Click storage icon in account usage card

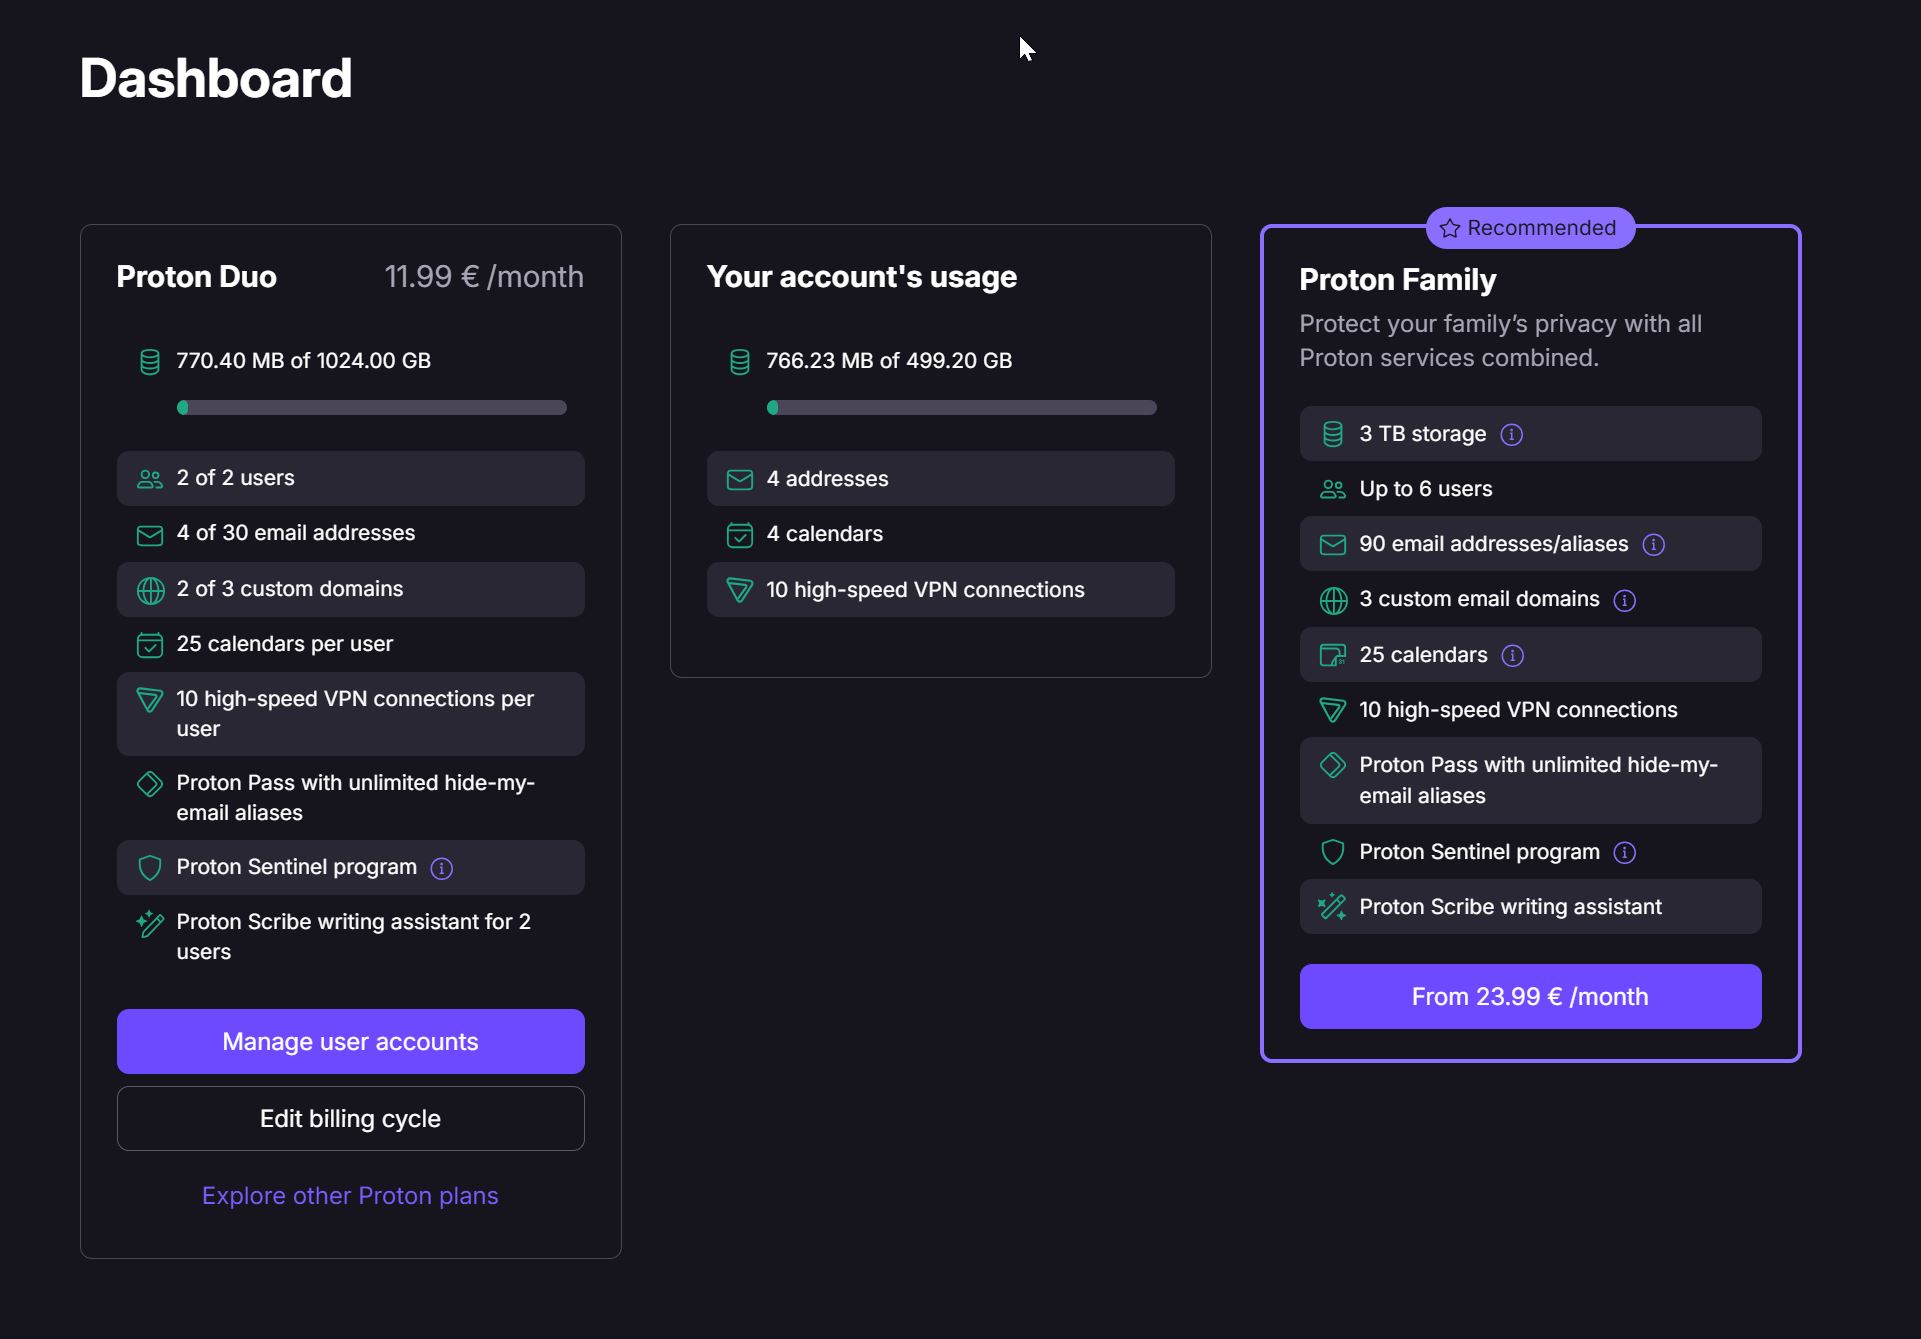(x=740, y=362)
